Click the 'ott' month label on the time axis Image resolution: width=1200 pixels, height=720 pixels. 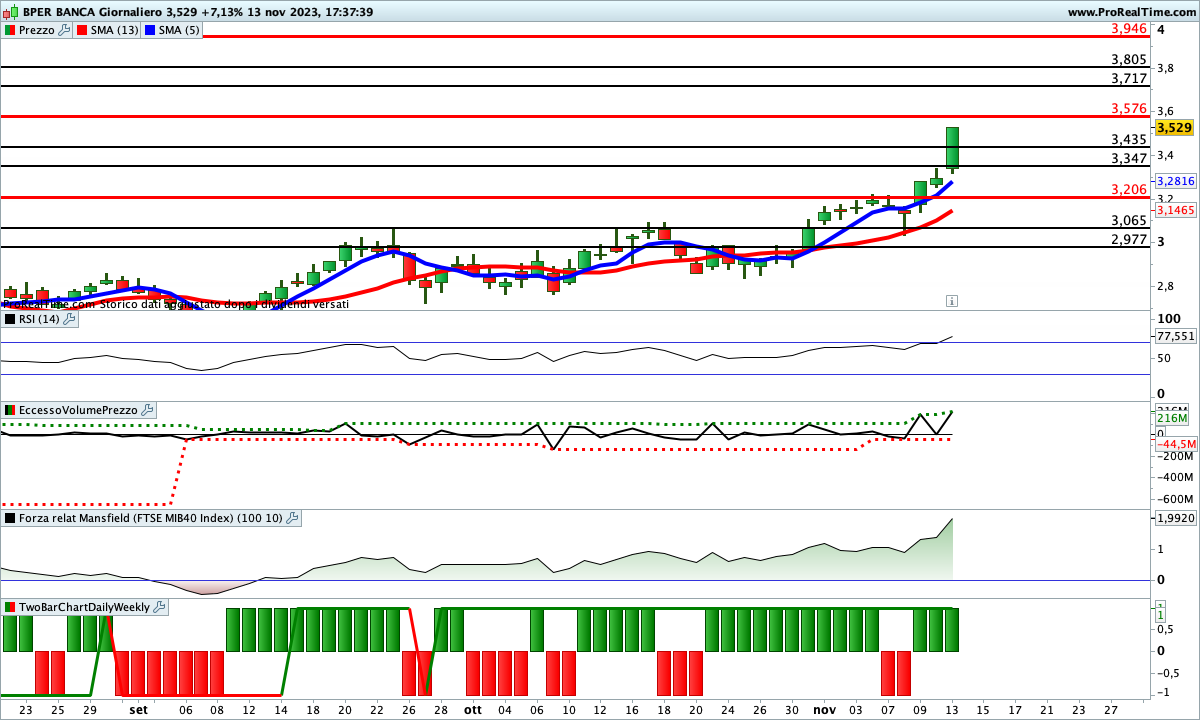coord(472,709)
